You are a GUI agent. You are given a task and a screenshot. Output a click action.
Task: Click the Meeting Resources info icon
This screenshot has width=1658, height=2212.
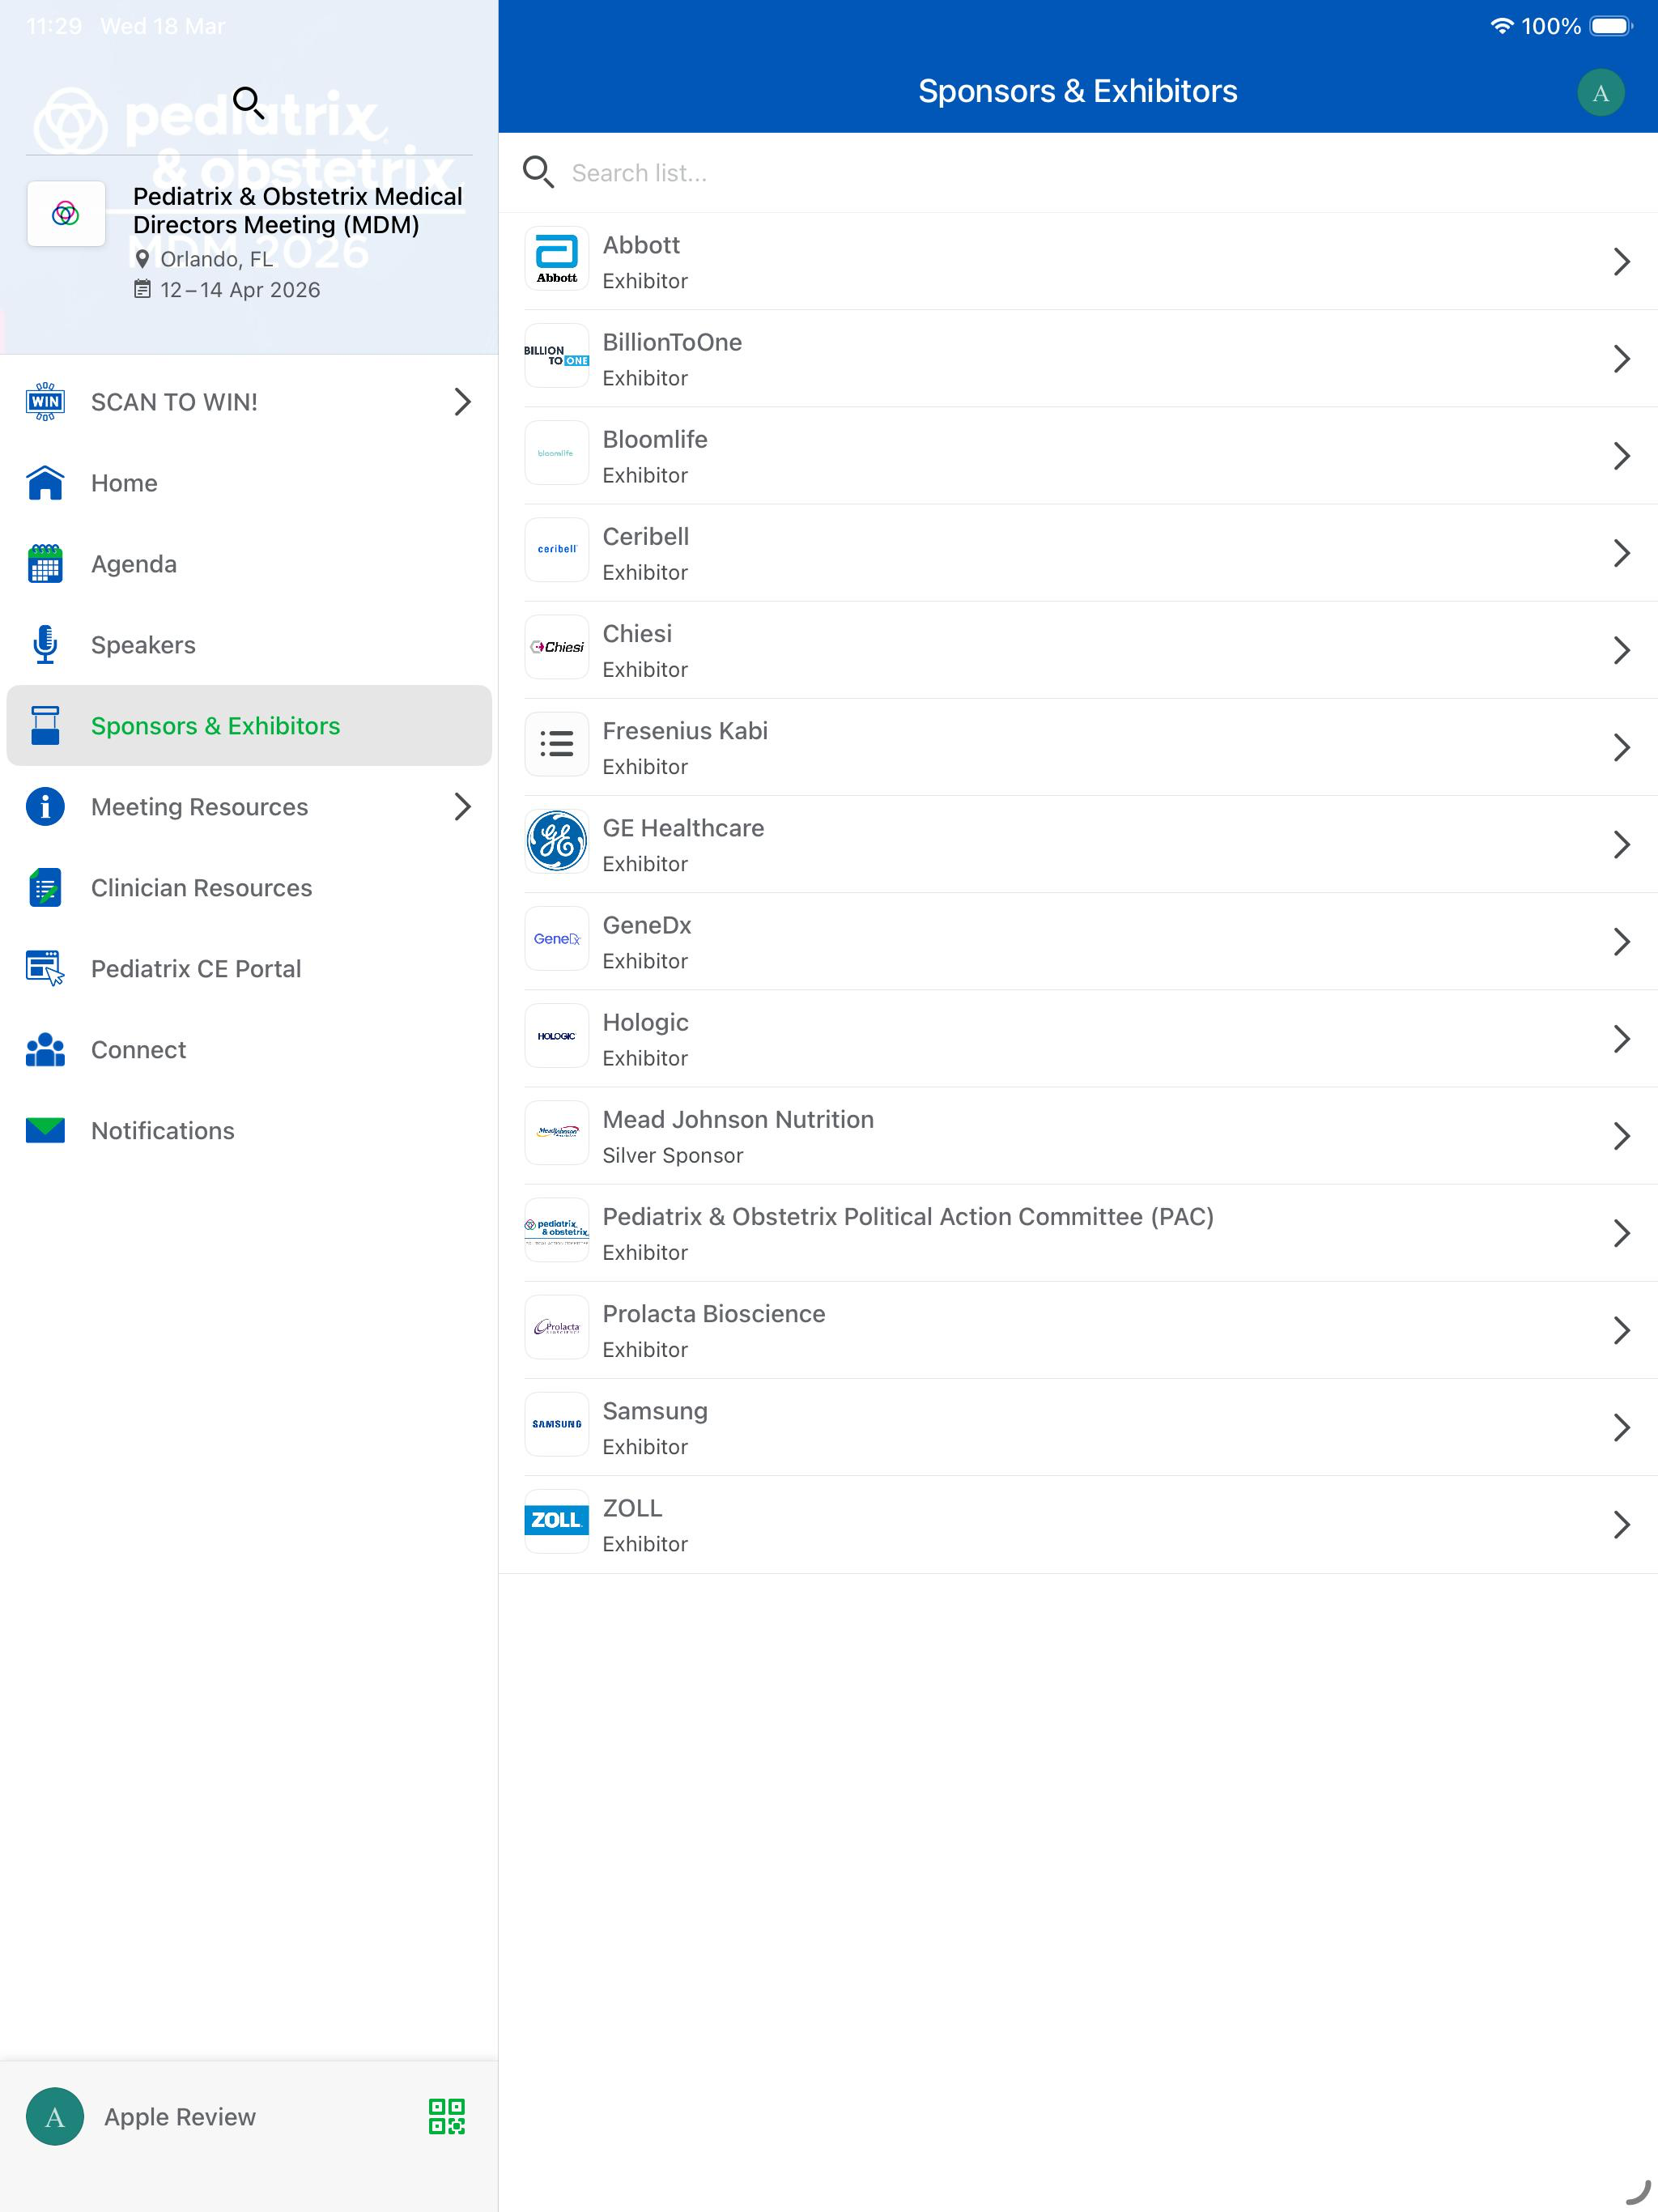pos(45,807)
